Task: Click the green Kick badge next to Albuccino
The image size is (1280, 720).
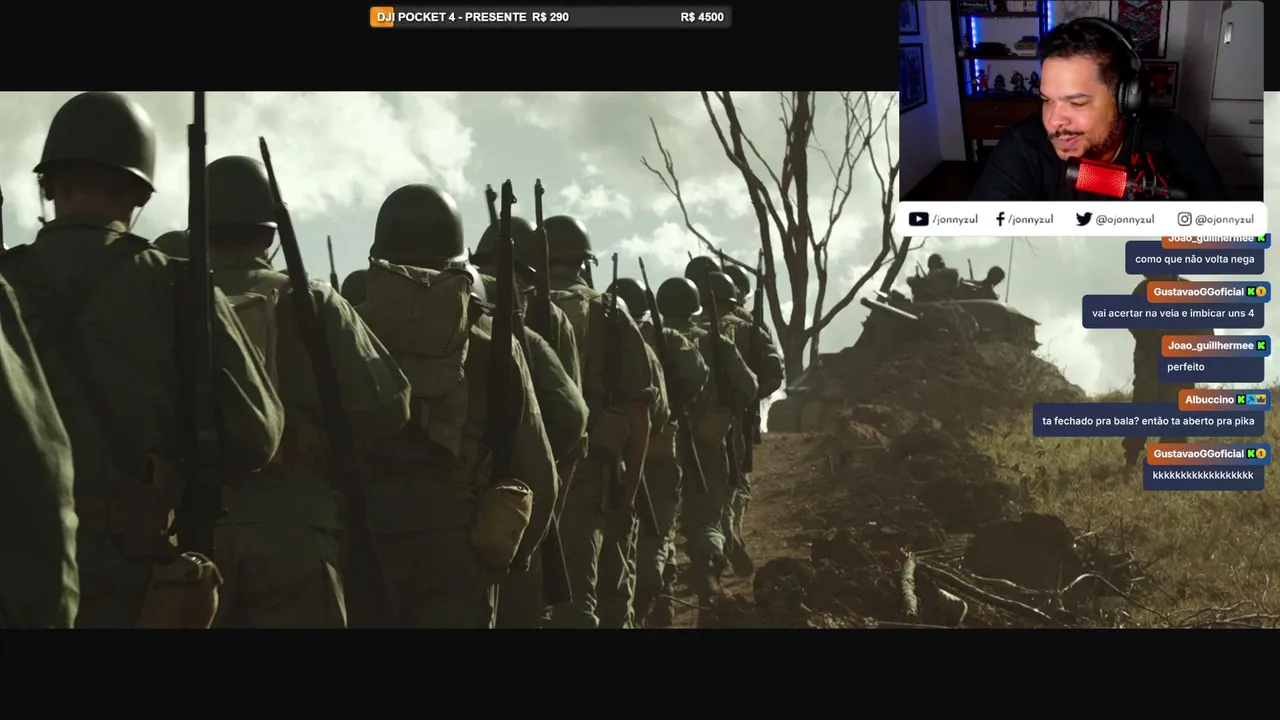Action: point(1241,400)
